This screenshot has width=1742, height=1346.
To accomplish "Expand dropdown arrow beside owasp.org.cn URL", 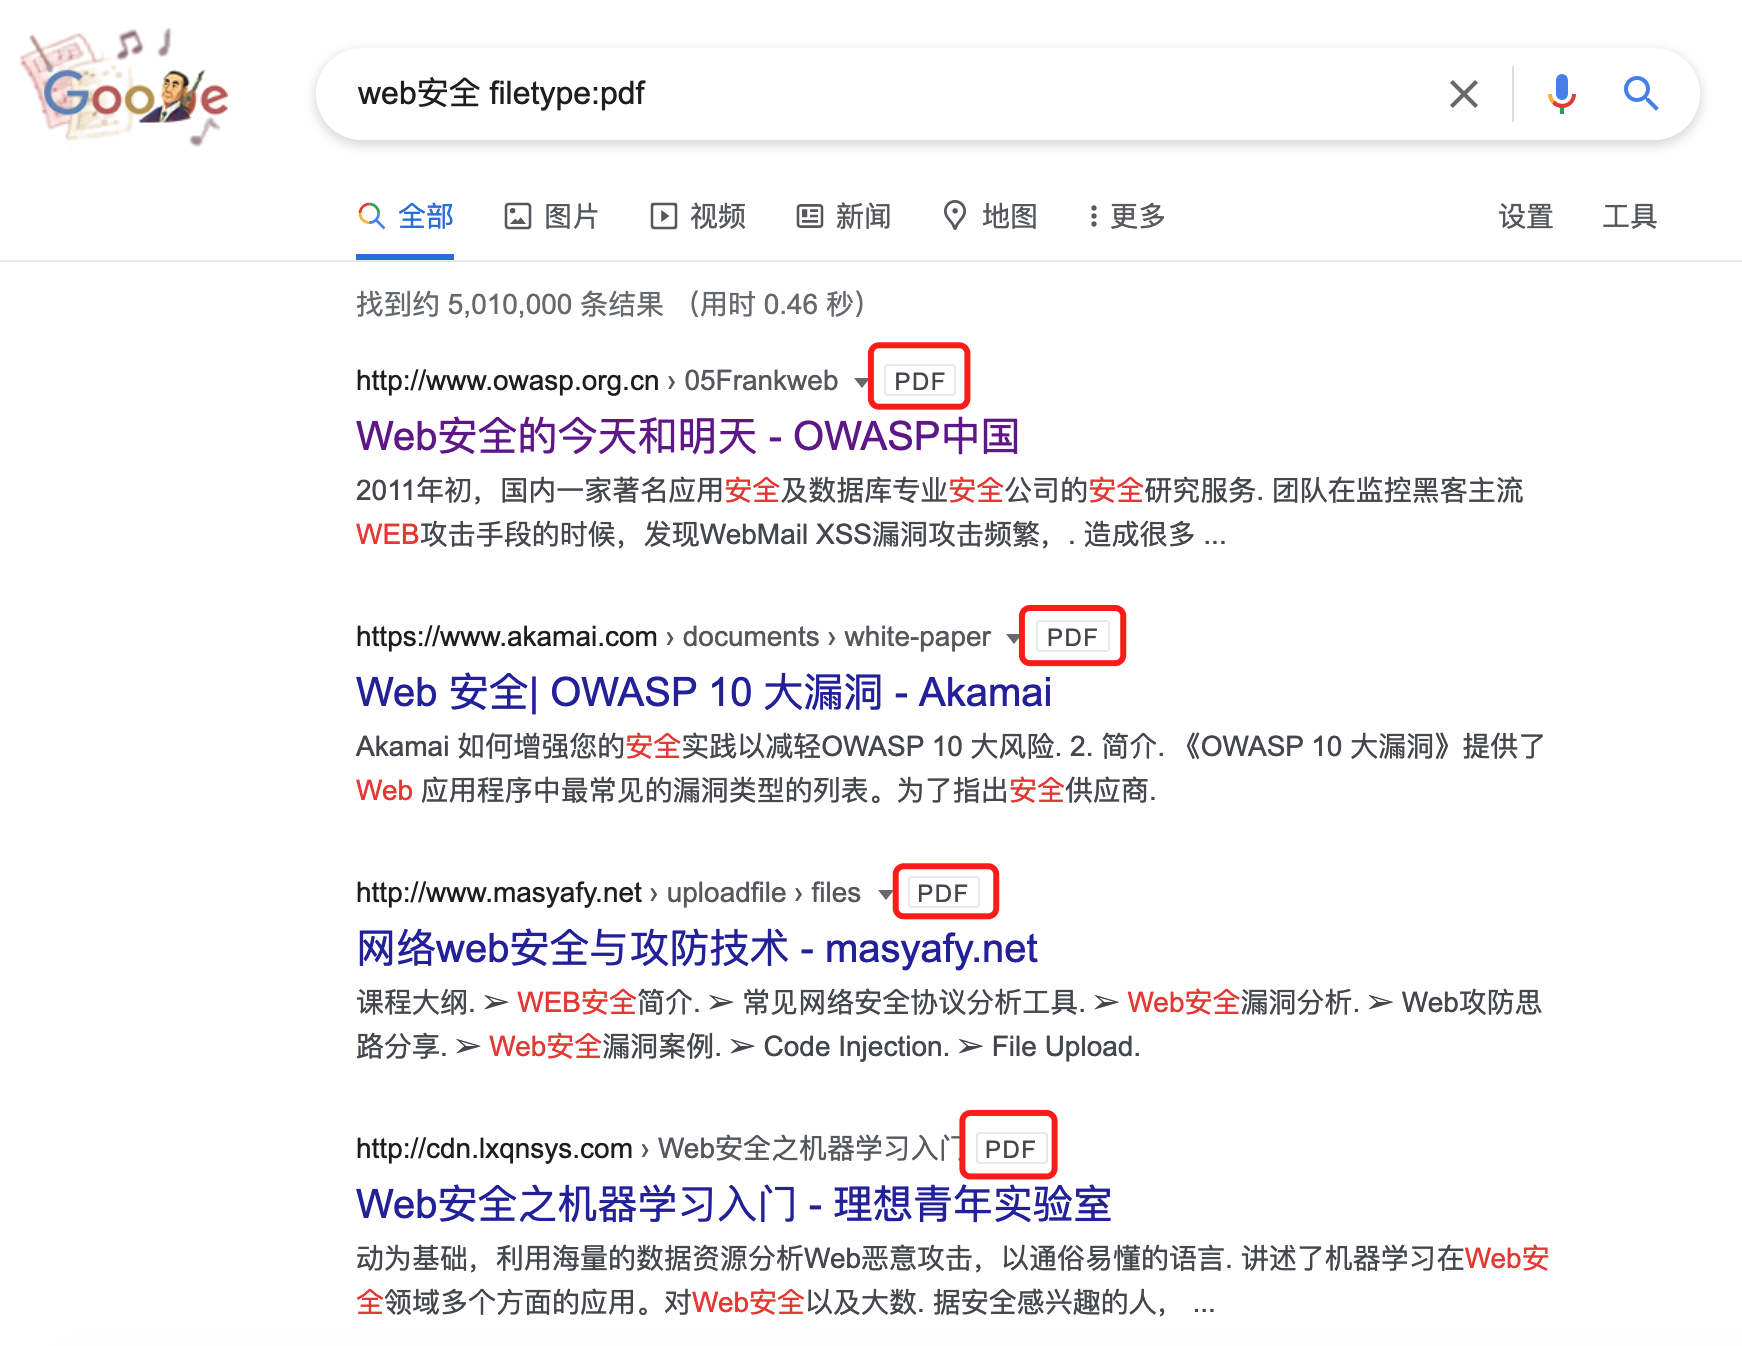I will click(x=861, y=382).
